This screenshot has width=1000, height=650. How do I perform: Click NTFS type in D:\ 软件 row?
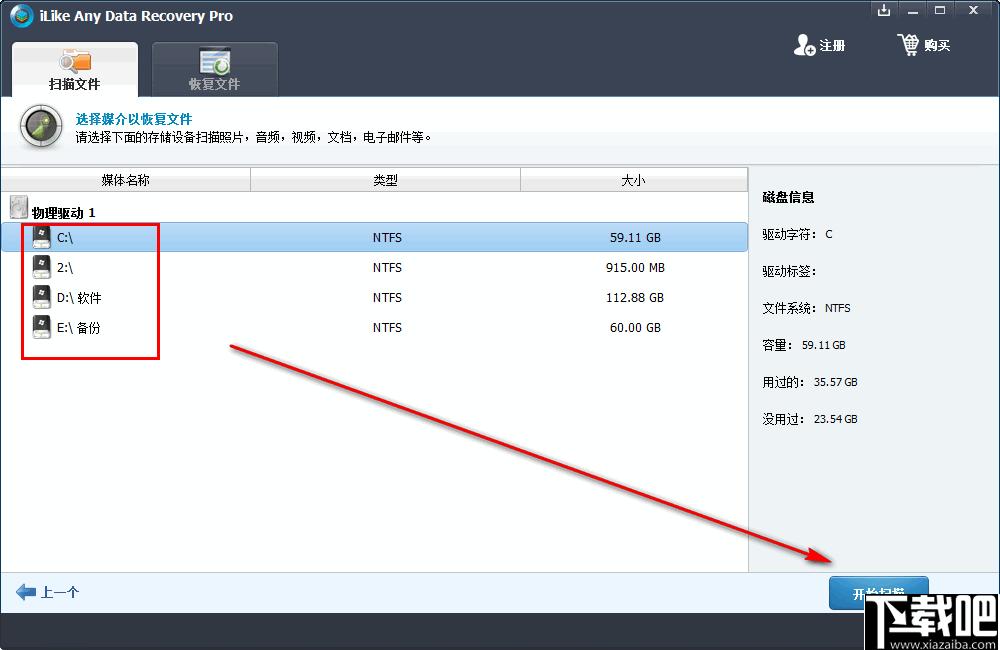[x=387, y=297]
